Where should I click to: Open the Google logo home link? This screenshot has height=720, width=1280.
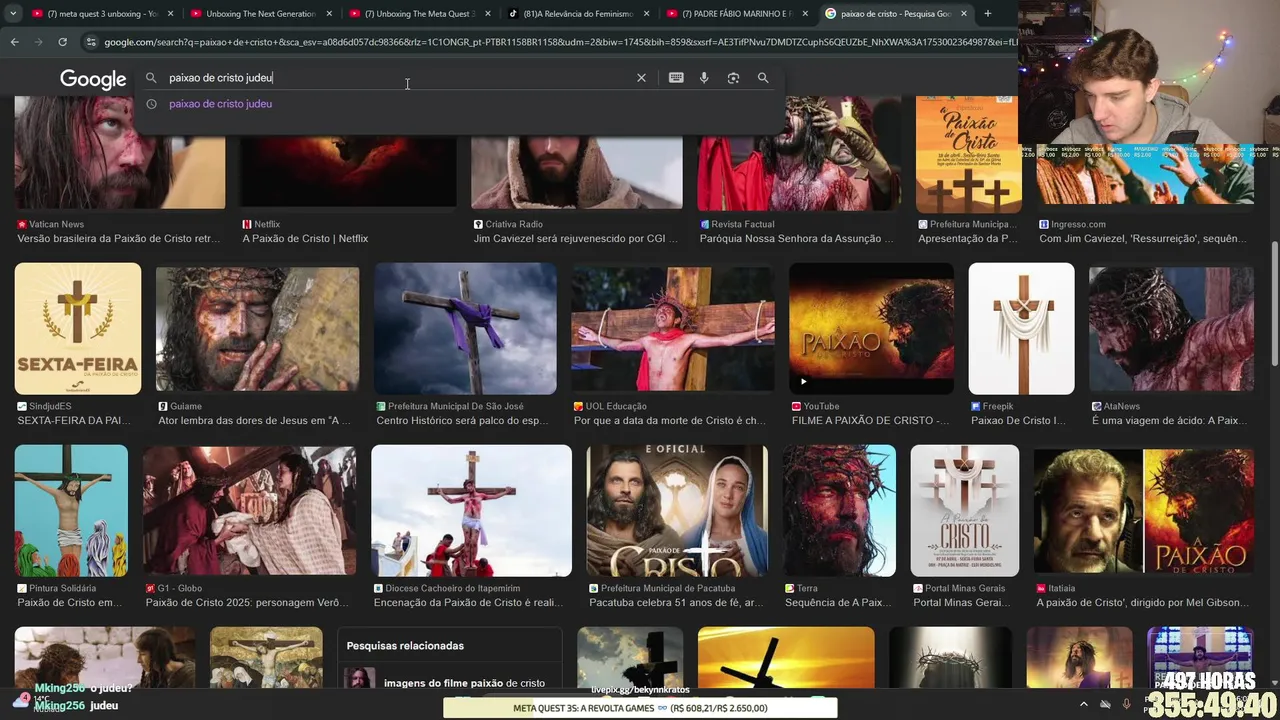tap(93, 79)
